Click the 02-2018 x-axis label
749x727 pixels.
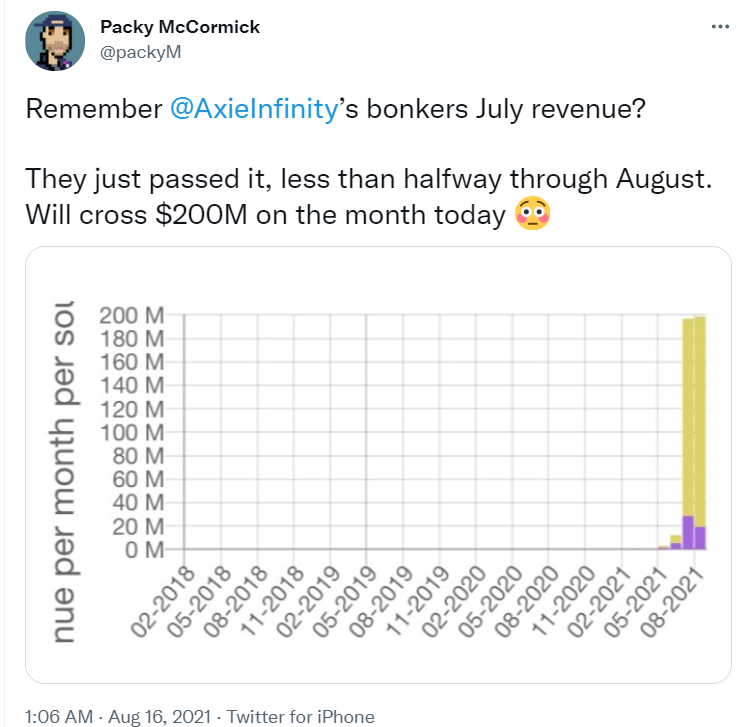[162, 603]
